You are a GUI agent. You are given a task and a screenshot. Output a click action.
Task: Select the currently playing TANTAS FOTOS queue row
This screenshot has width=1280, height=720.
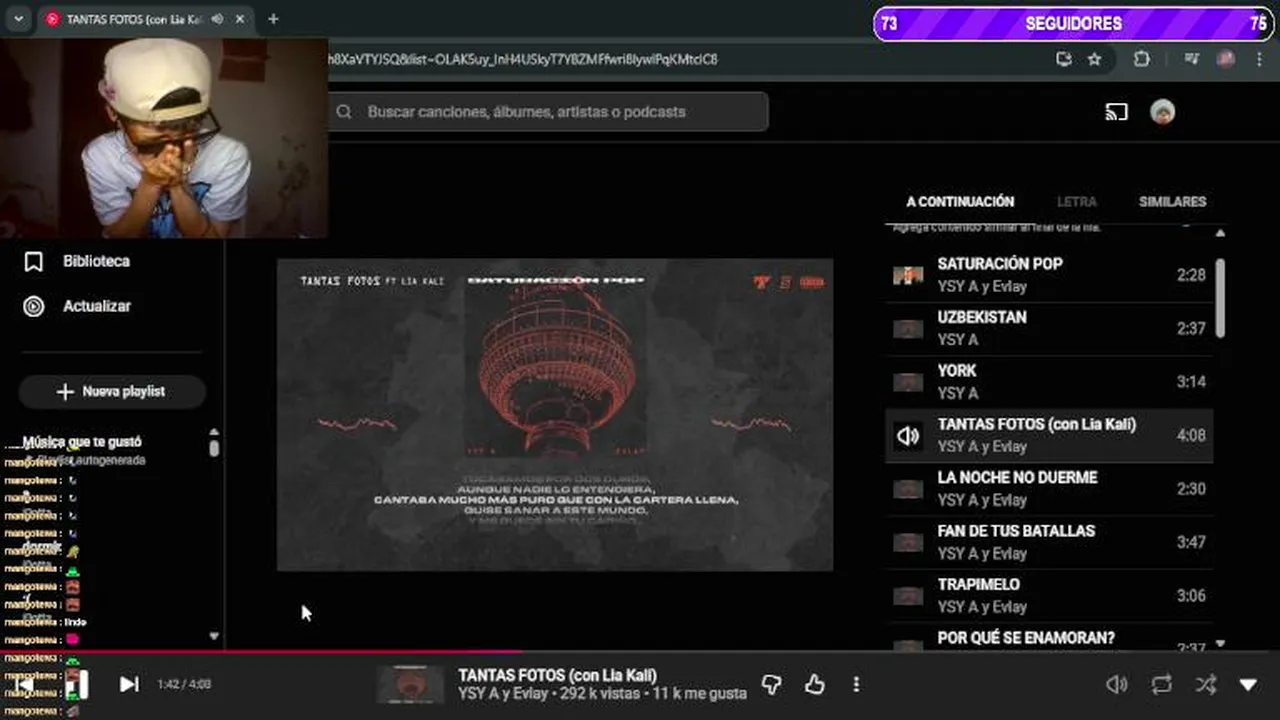click(1049, 435)
